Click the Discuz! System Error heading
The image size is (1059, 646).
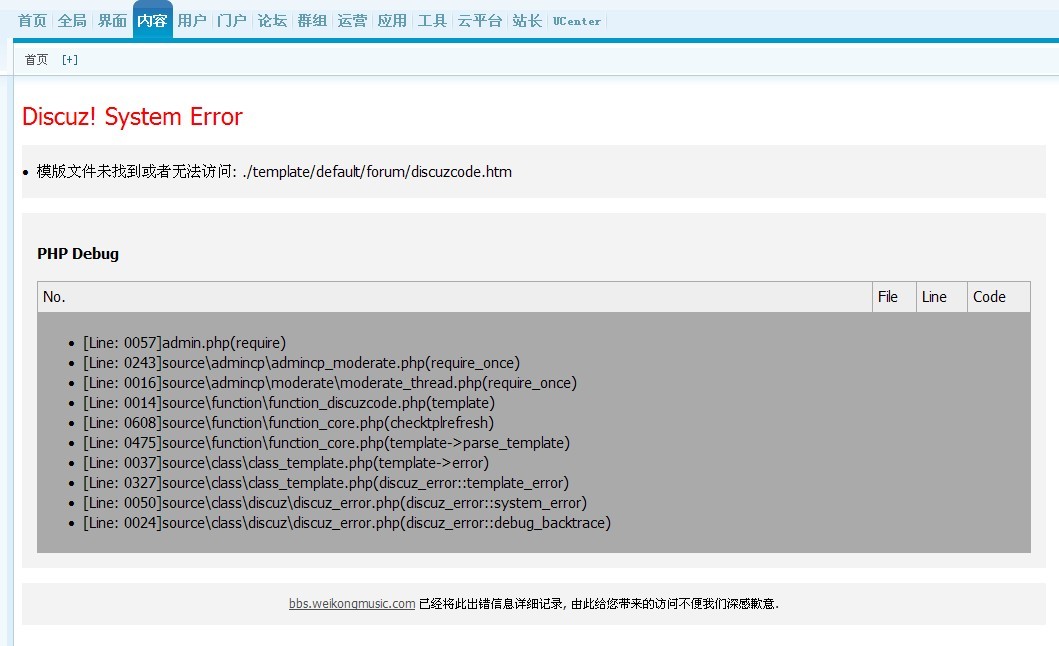(132, 116)
